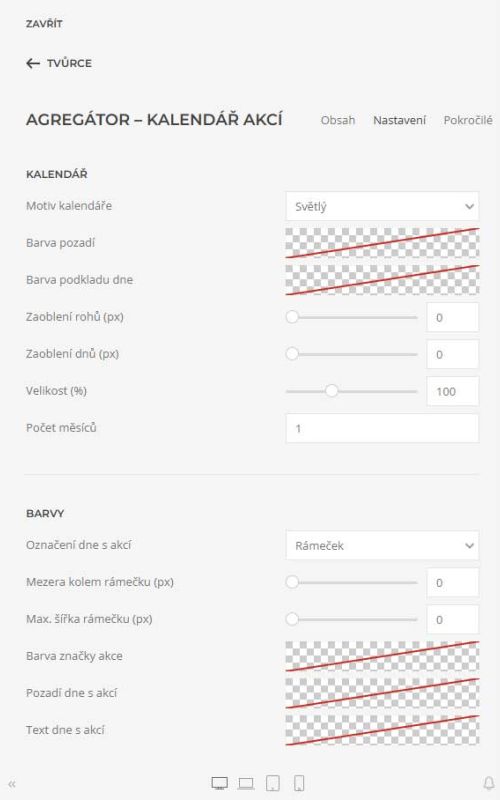
Task: Open the Obsah tab
Action: pyautogui.click(x=338, y=120)
